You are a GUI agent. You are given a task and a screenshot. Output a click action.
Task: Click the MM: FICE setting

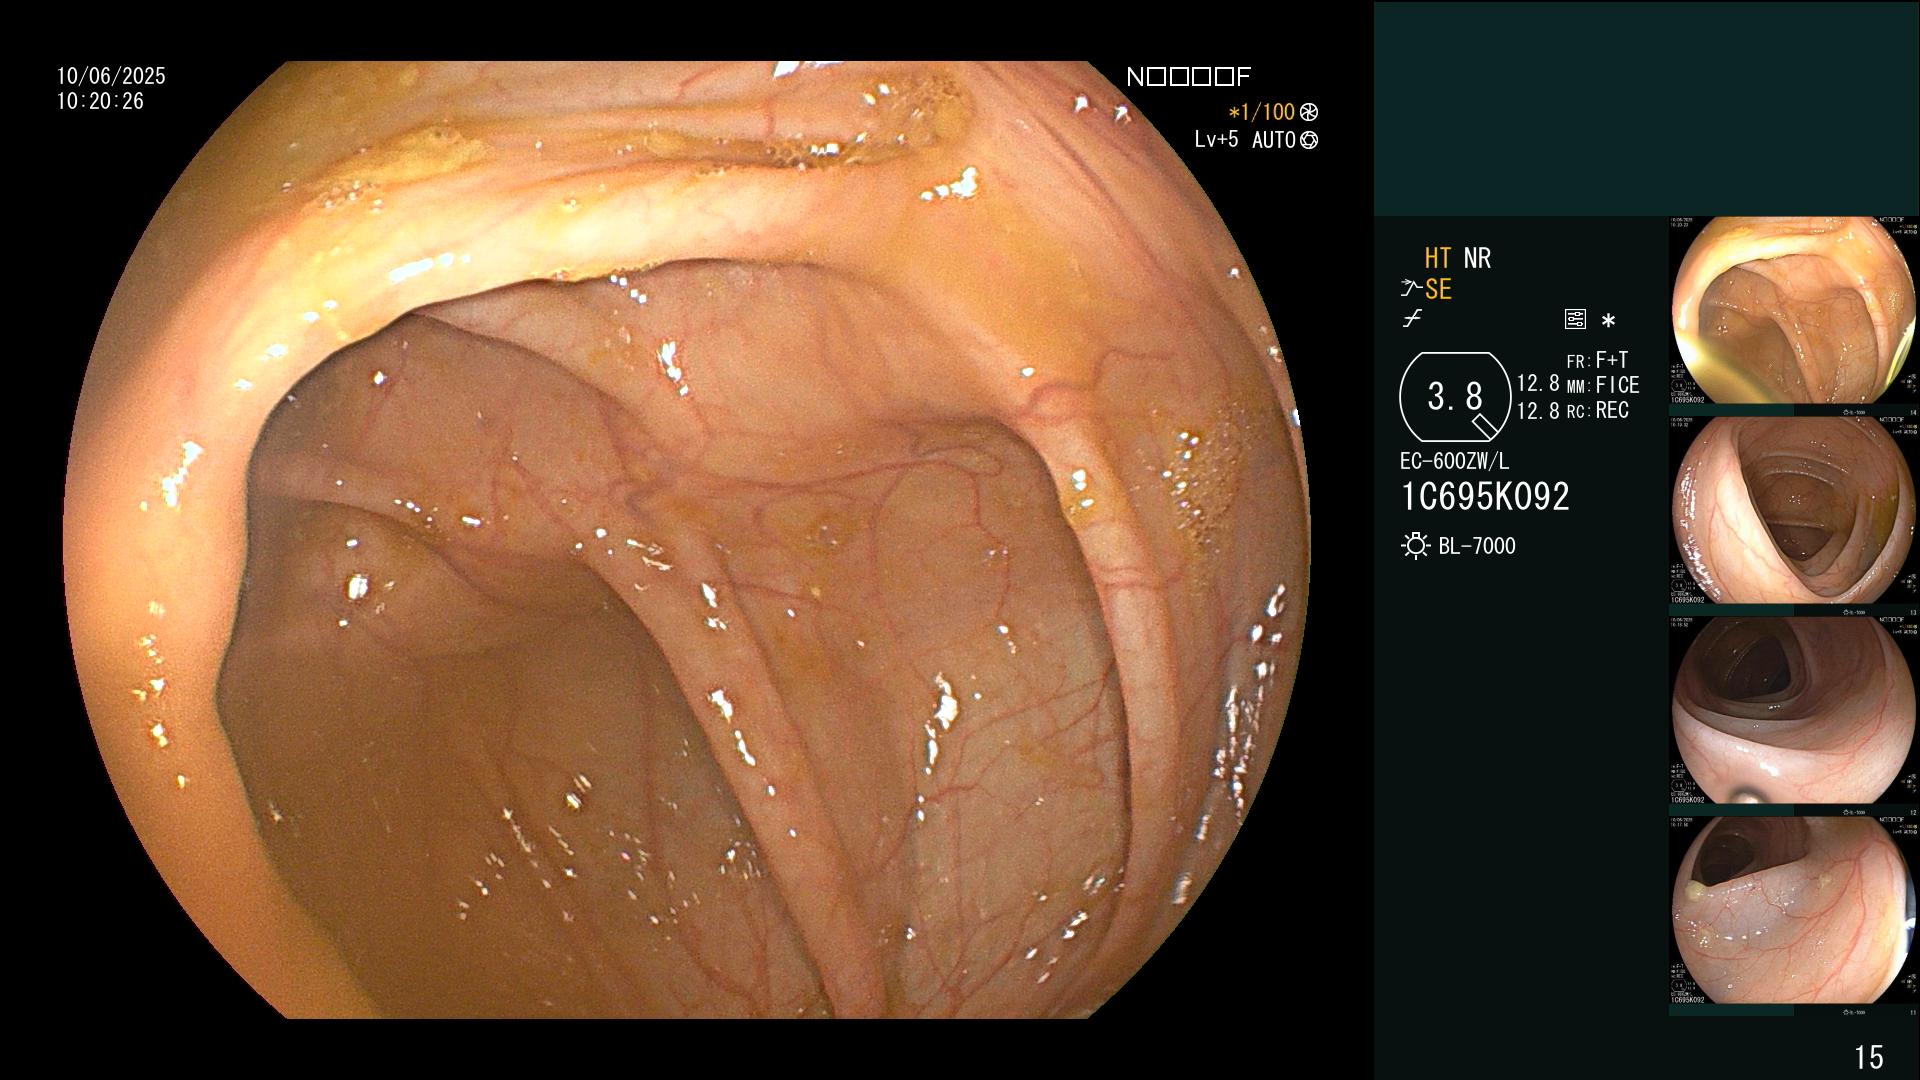click(1603, 385)
